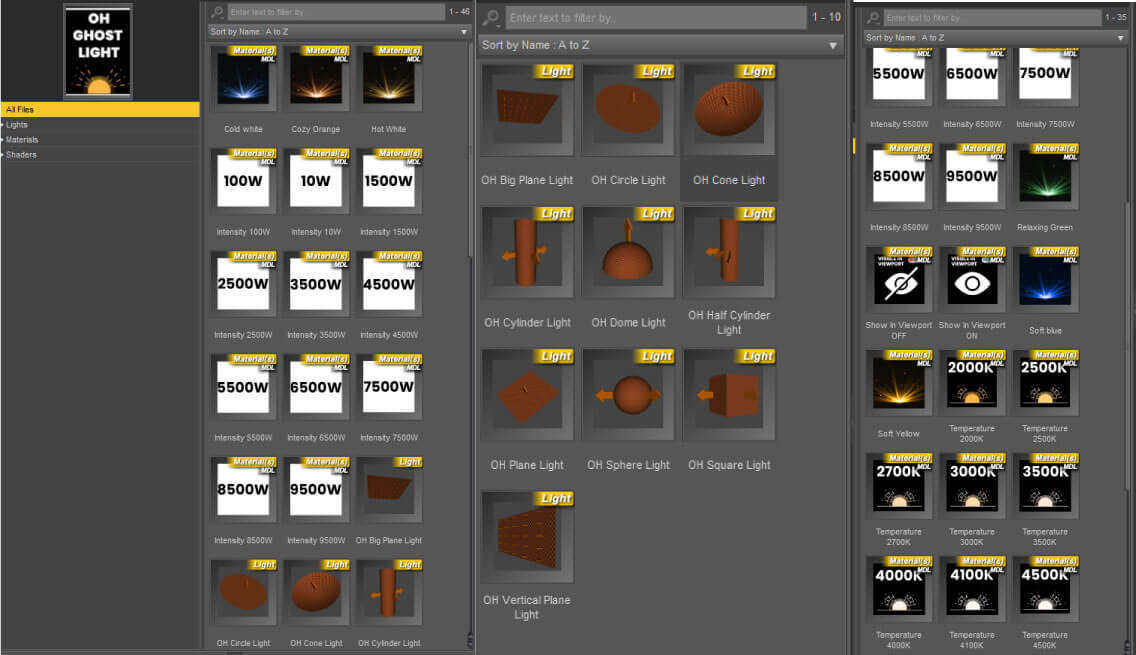Click the middle panel filter text field
Viewport: 1136px width, 655px height.
click(655, 18)
